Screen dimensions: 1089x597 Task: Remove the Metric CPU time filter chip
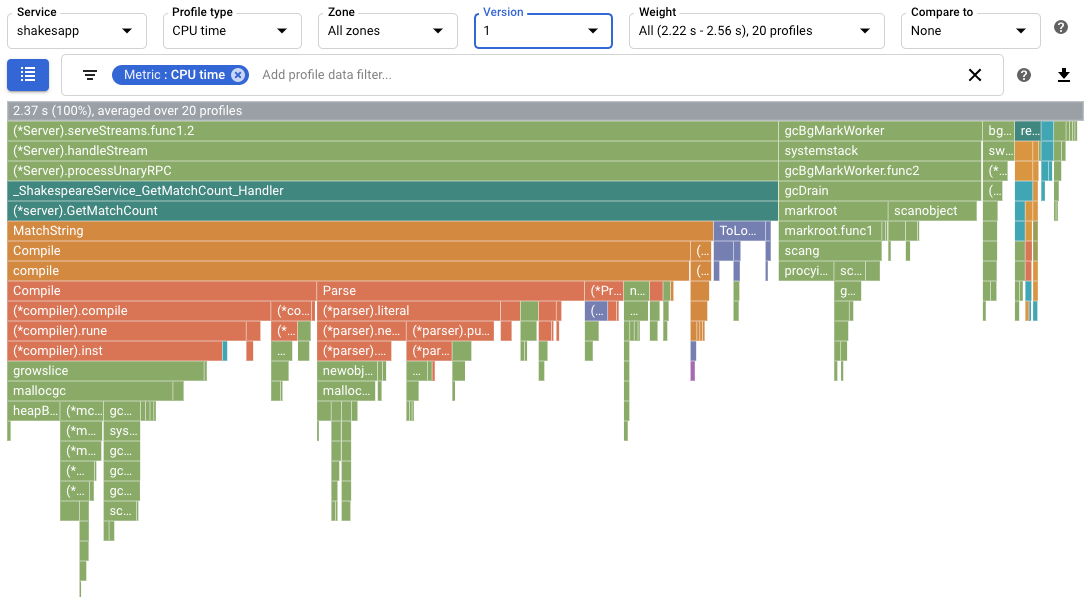tap(237, 74)
